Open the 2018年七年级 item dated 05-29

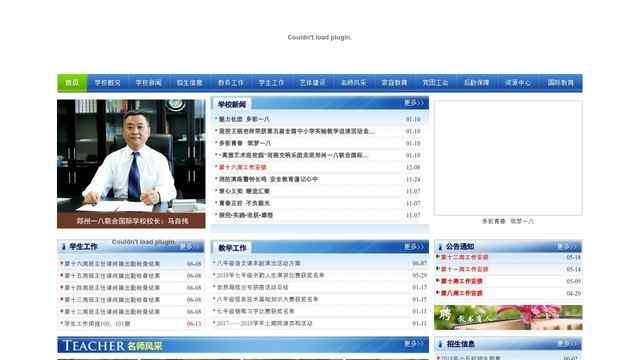(x=270, y=275)
